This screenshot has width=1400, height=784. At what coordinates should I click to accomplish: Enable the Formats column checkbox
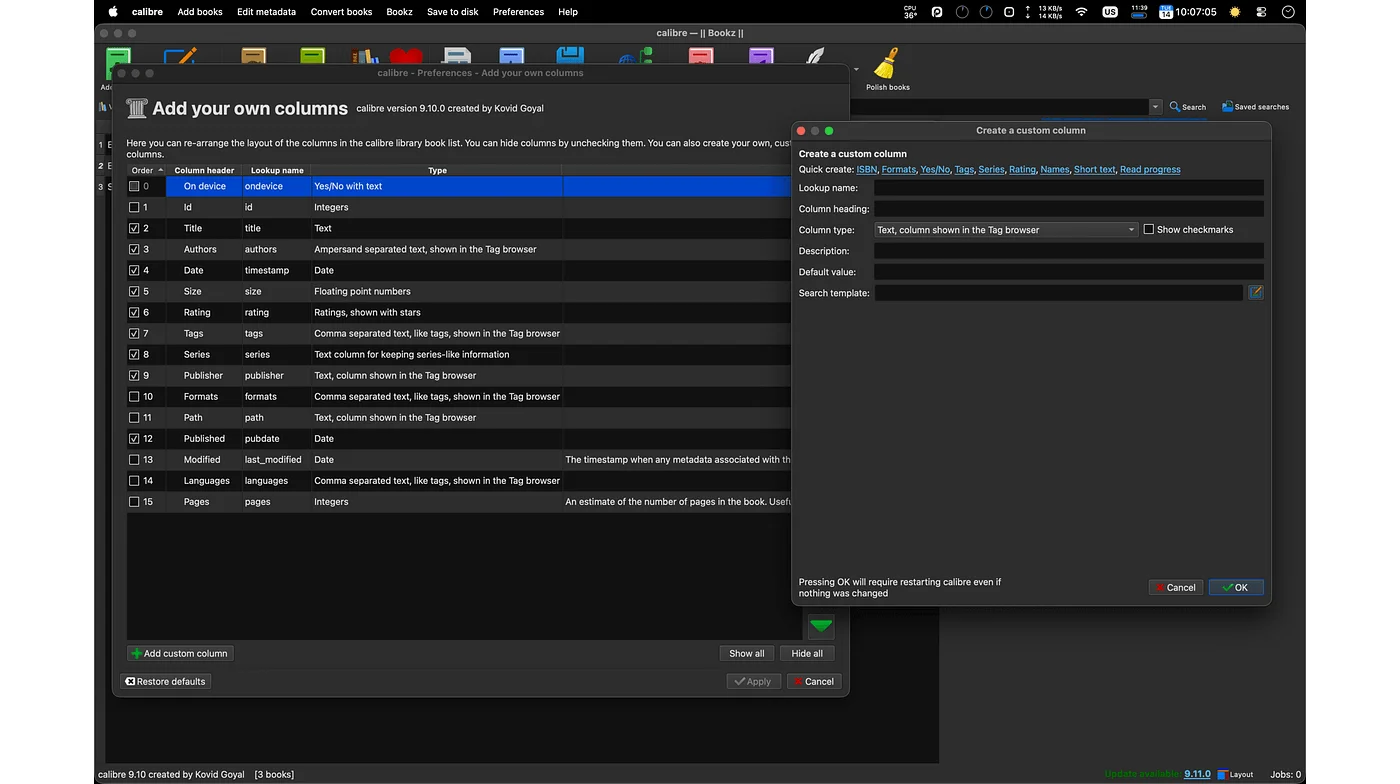tap(134, 396)
